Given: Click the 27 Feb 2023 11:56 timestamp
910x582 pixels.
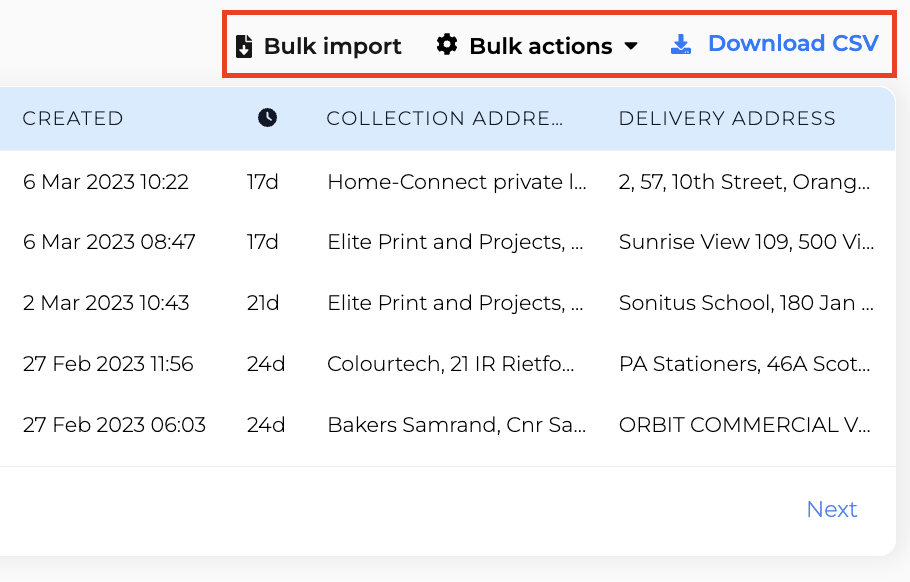Looking at the screenshot, I should pos(108,364).
